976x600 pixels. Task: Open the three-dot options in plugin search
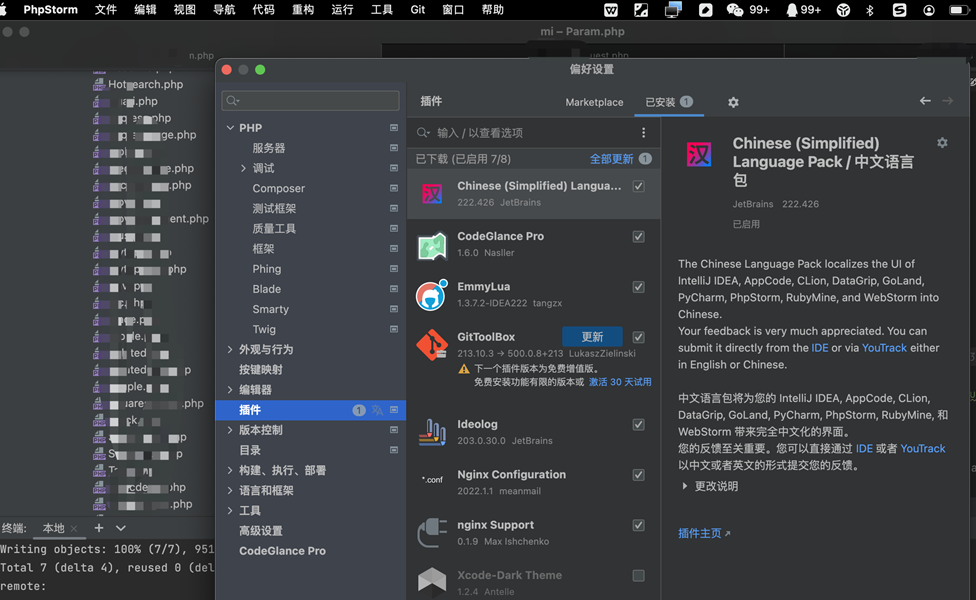click(644, 133)
